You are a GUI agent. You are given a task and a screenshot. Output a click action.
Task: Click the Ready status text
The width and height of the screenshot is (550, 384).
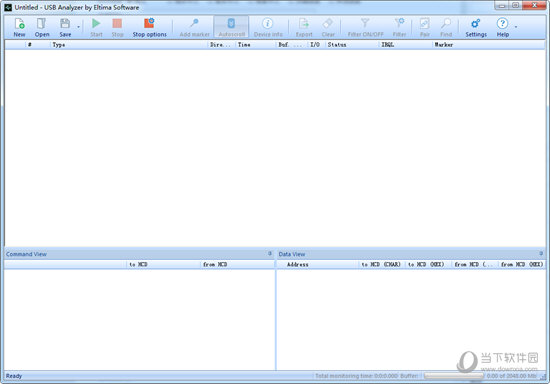(14, 376)
